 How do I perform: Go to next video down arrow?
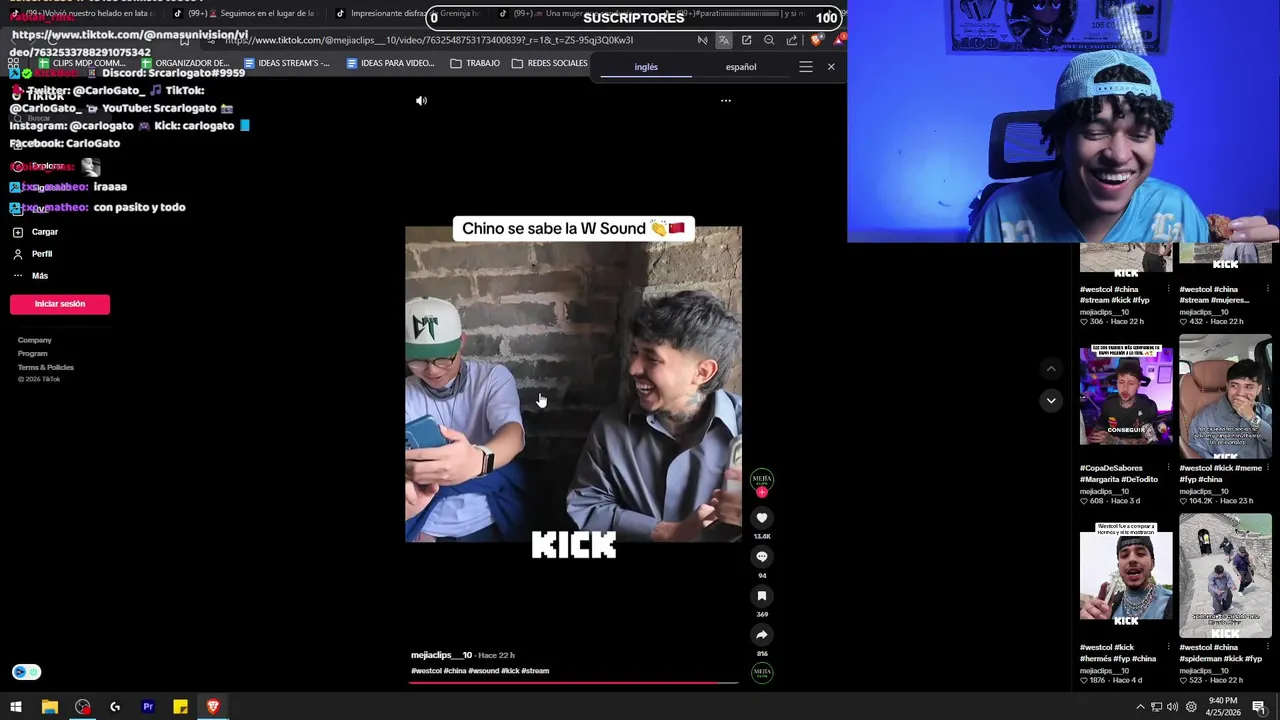click(x=1051, y=400)
